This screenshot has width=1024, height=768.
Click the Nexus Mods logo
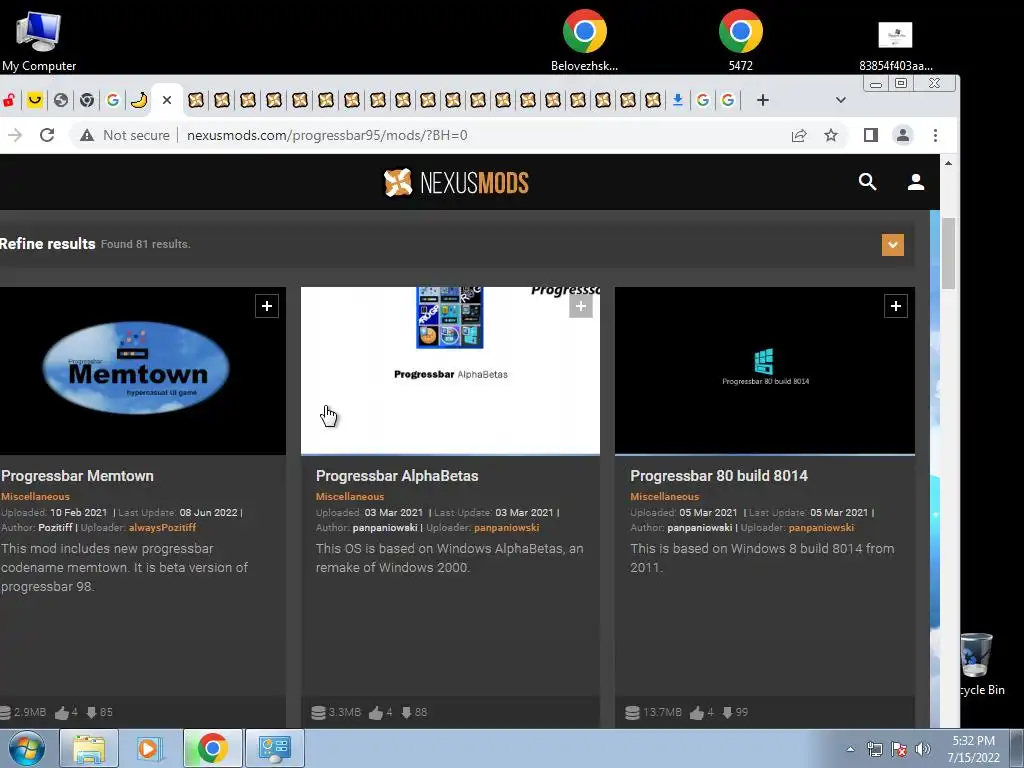tap(456, 182)
